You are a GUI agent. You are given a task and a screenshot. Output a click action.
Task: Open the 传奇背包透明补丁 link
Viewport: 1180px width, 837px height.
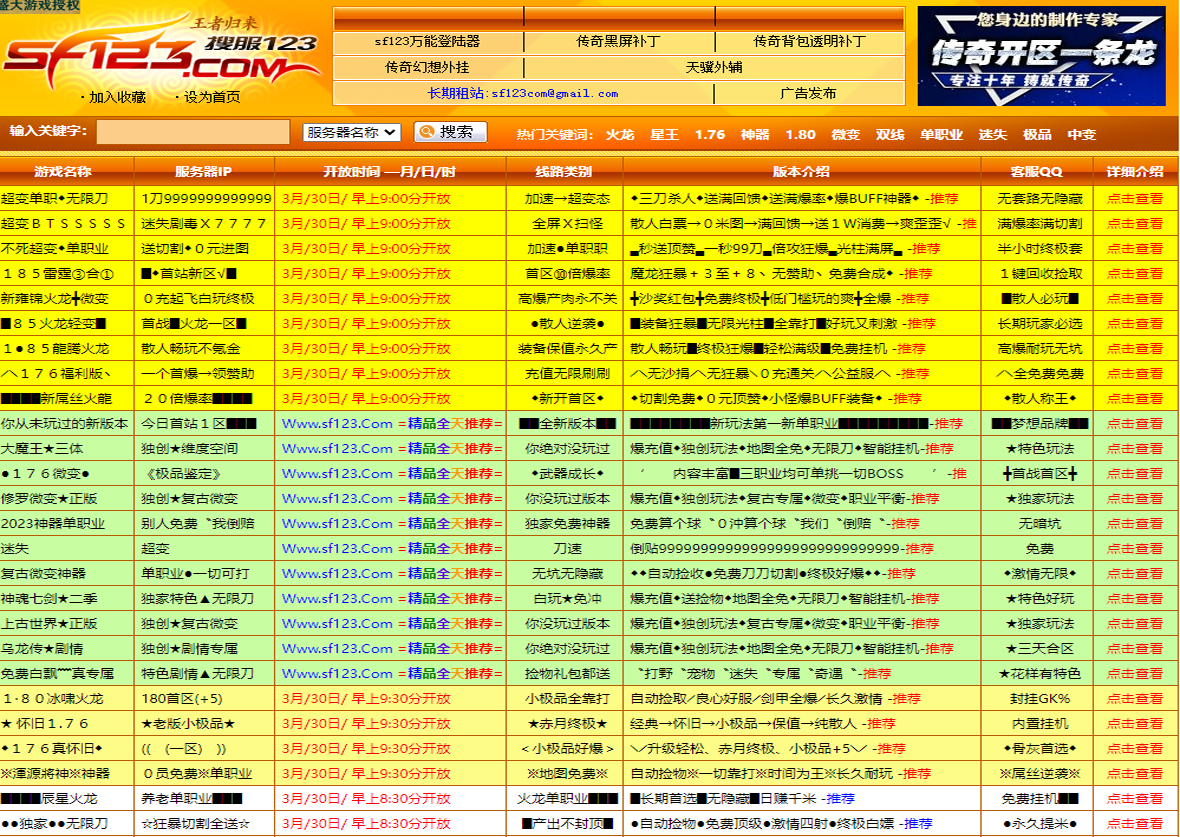coord(809,42)
